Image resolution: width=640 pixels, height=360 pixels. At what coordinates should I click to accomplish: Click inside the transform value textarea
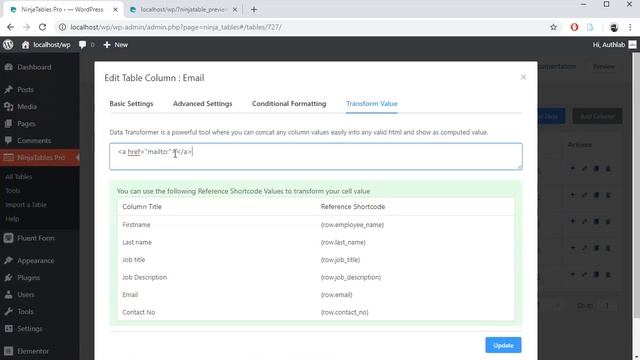point(316,156)
